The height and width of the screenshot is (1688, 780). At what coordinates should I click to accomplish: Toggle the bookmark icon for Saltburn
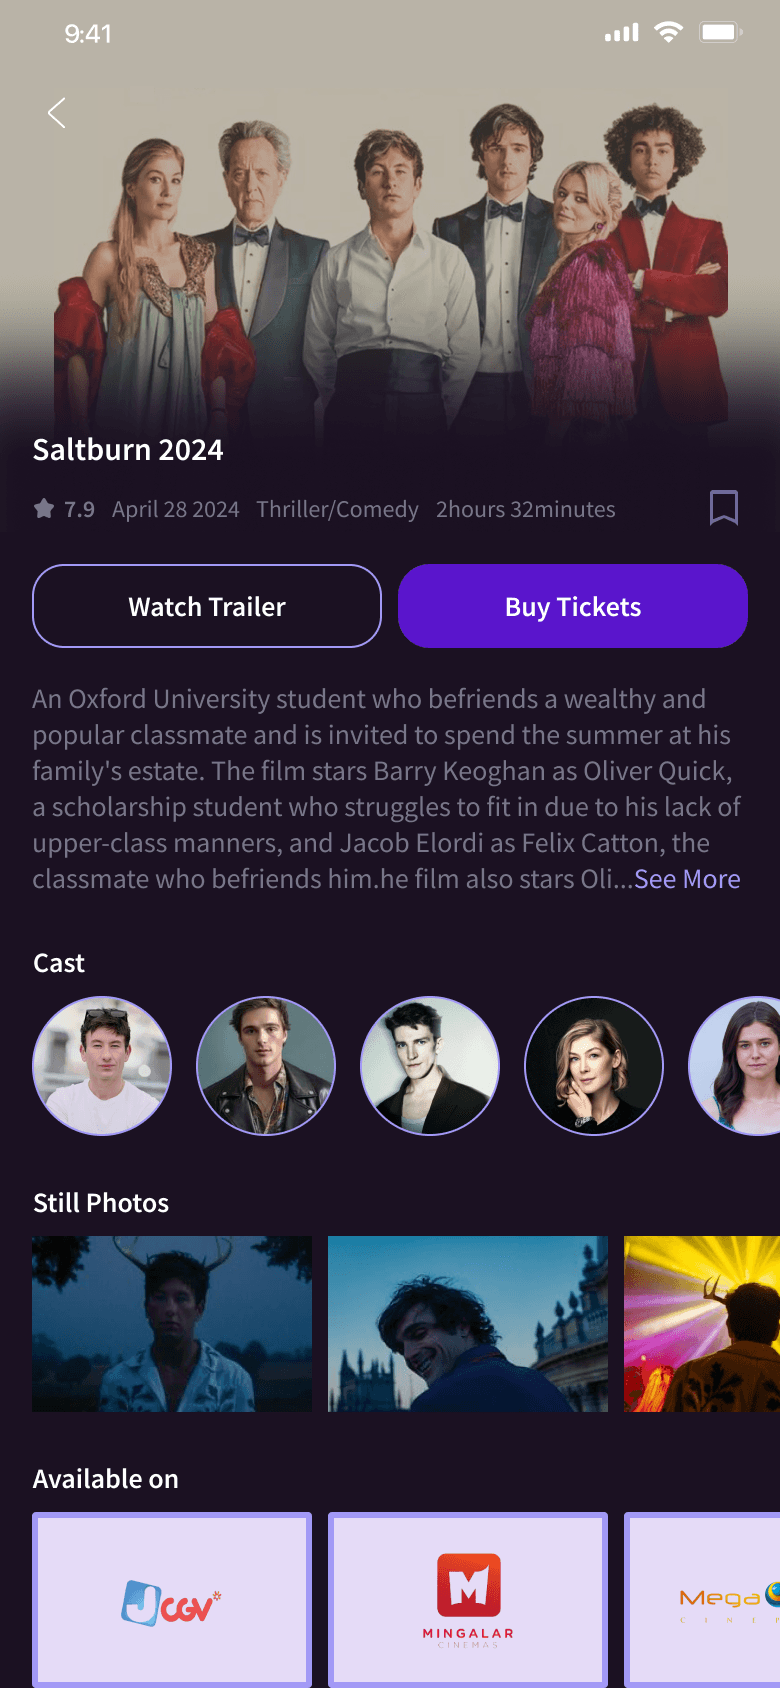click(724, 508)
